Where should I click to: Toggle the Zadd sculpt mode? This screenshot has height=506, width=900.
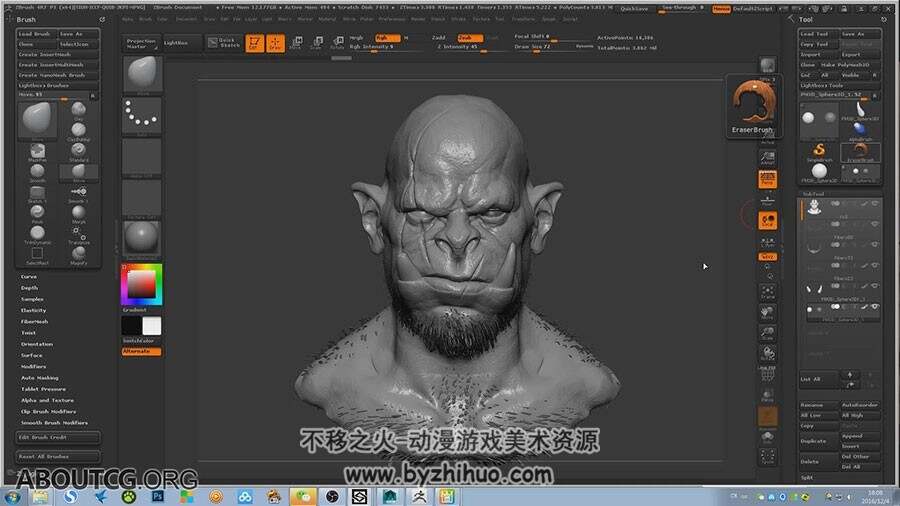tap(439, 38)
